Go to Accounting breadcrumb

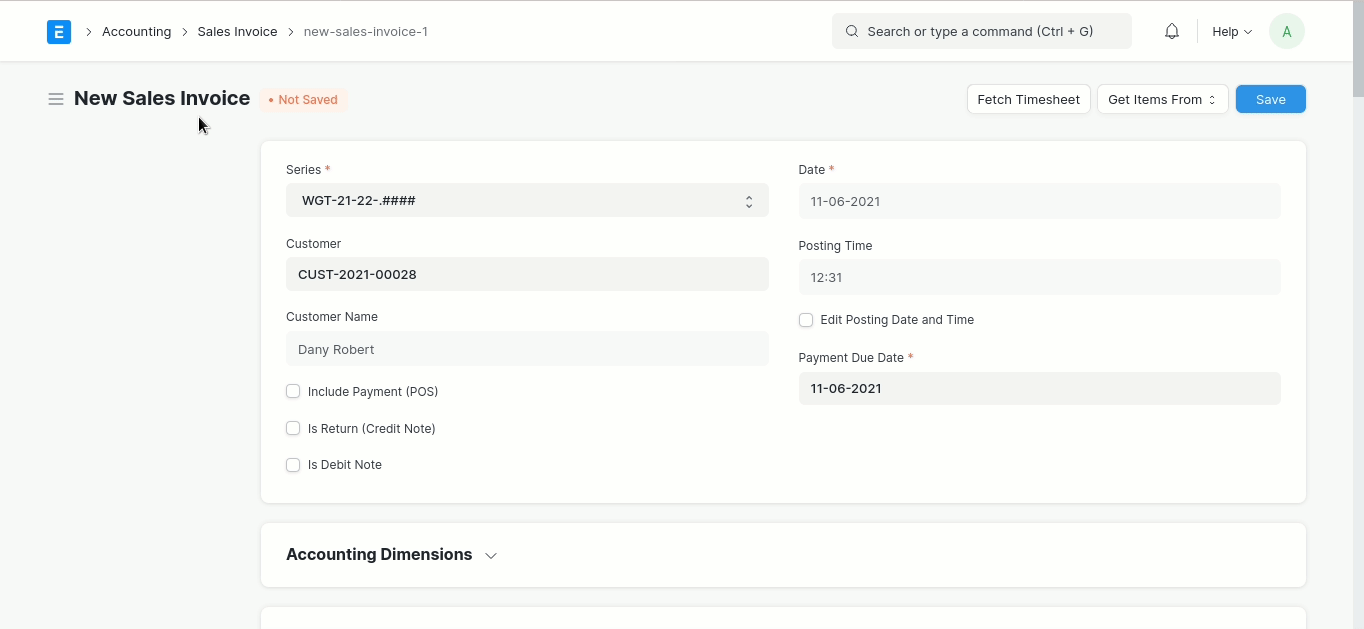pos(136,32)
